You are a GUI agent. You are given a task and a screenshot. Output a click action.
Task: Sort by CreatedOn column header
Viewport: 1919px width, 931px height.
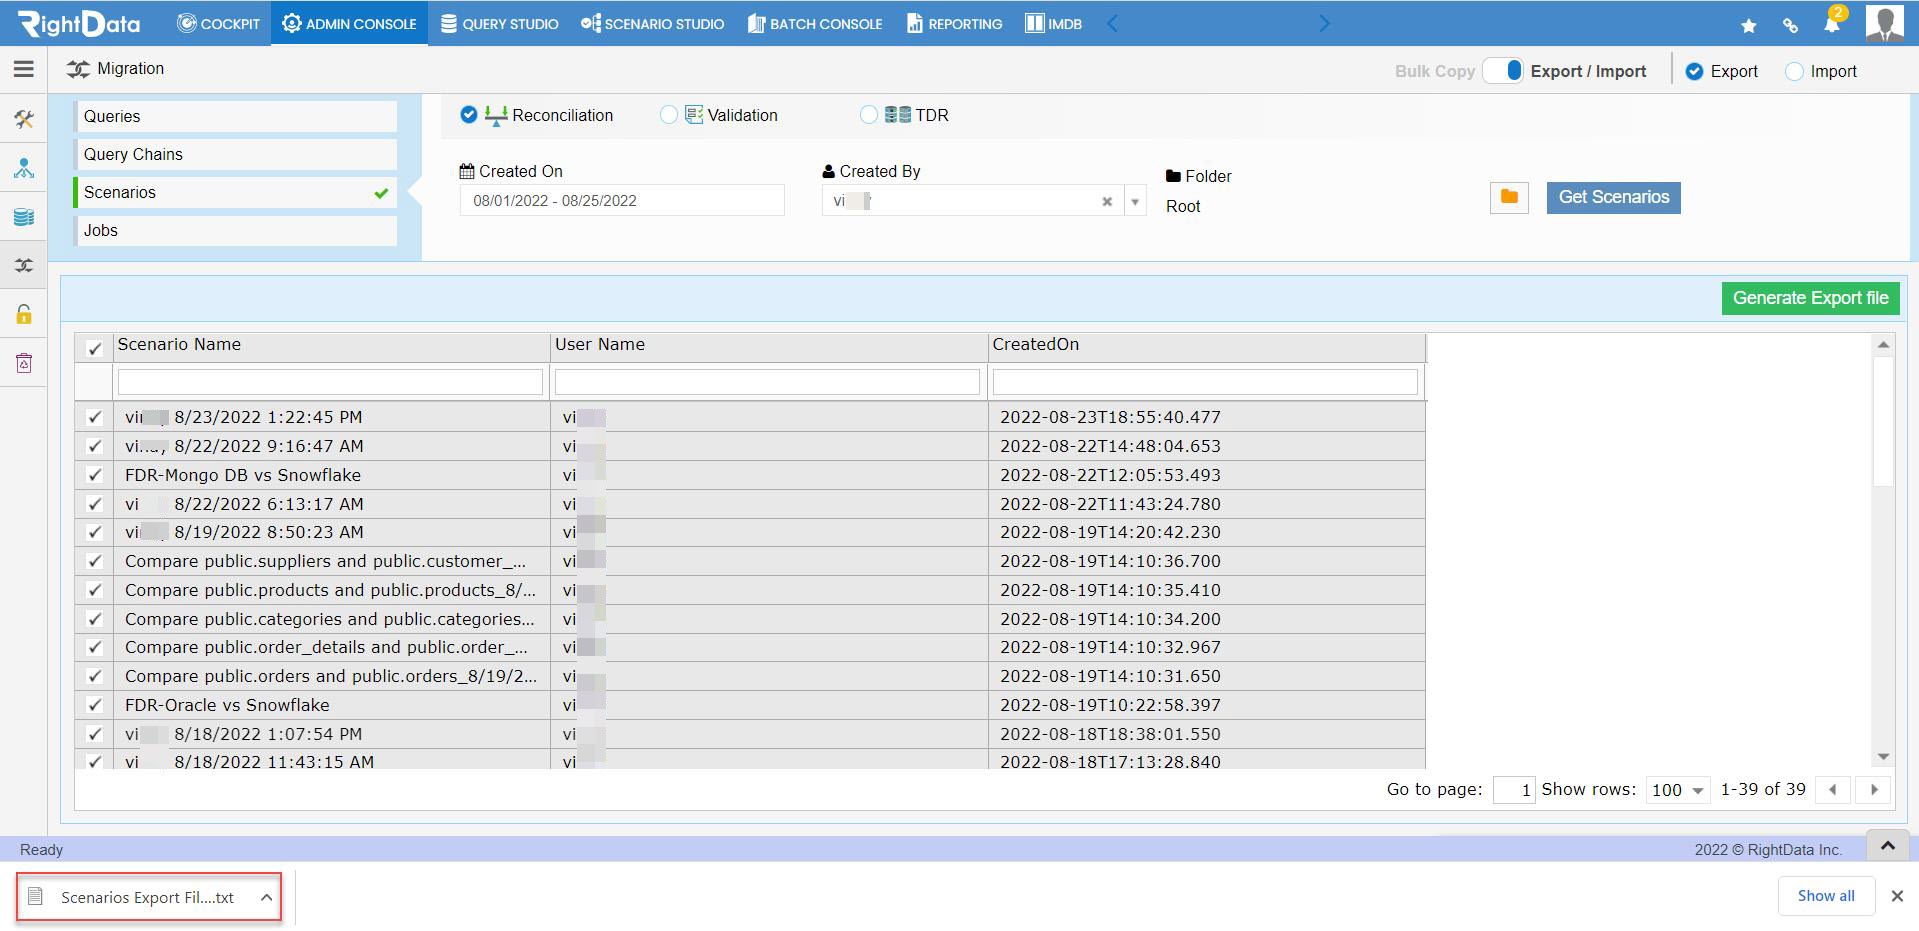[x=1206, y=346]
